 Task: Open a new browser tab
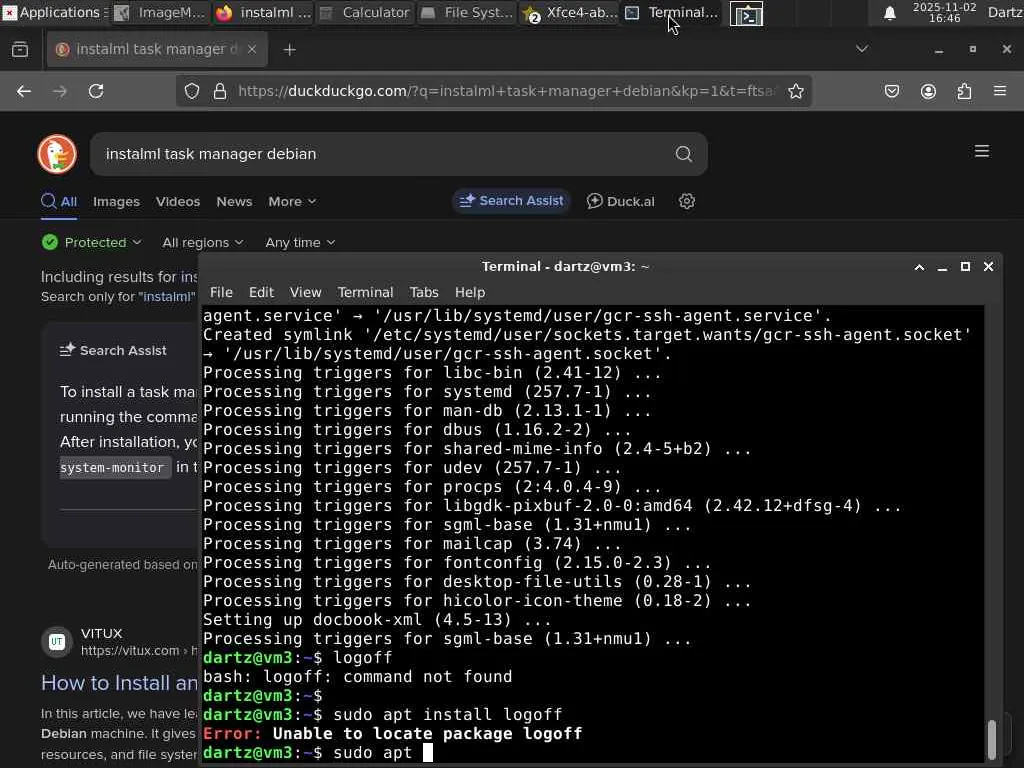point(289,50)
